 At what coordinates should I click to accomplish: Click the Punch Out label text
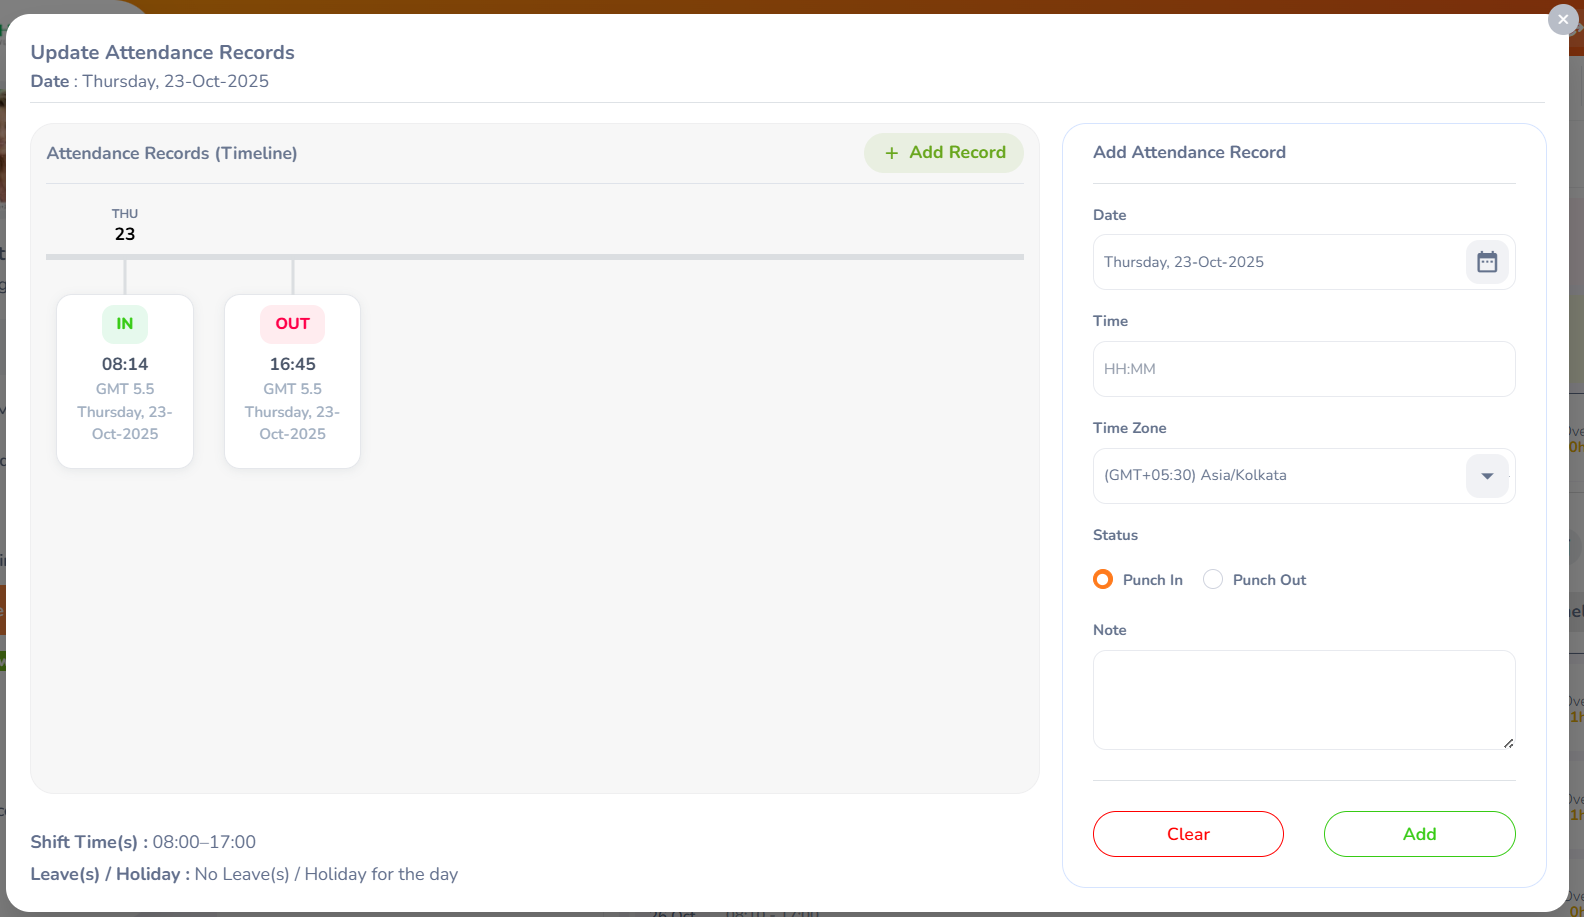point(1269,580)
